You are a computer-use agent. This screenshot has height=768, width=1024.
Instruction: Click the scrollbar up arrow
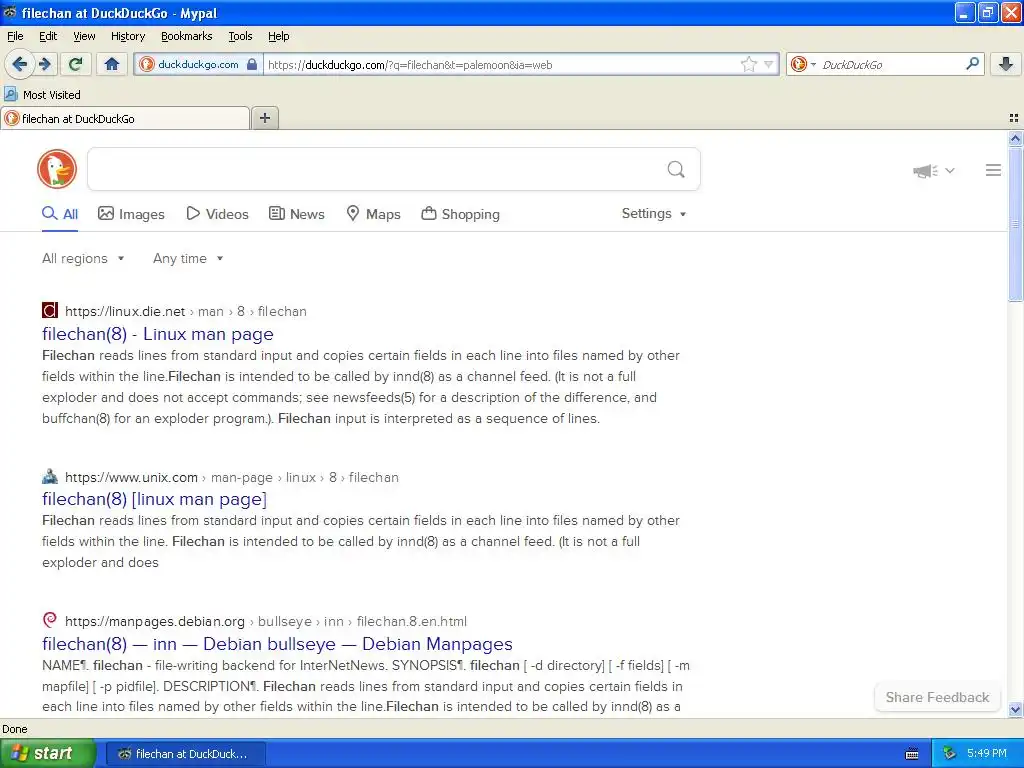click(1015, 138)
